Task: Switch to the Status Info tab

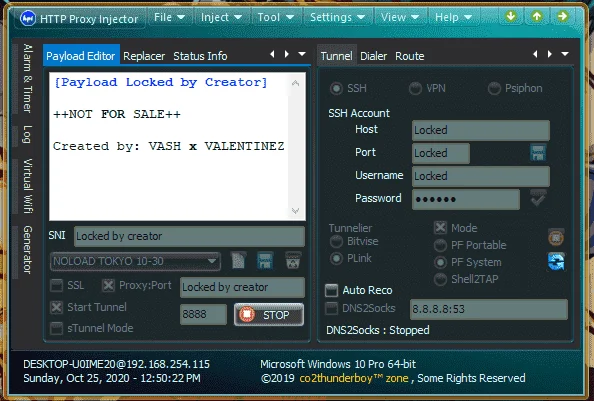Action: [200, 56]
